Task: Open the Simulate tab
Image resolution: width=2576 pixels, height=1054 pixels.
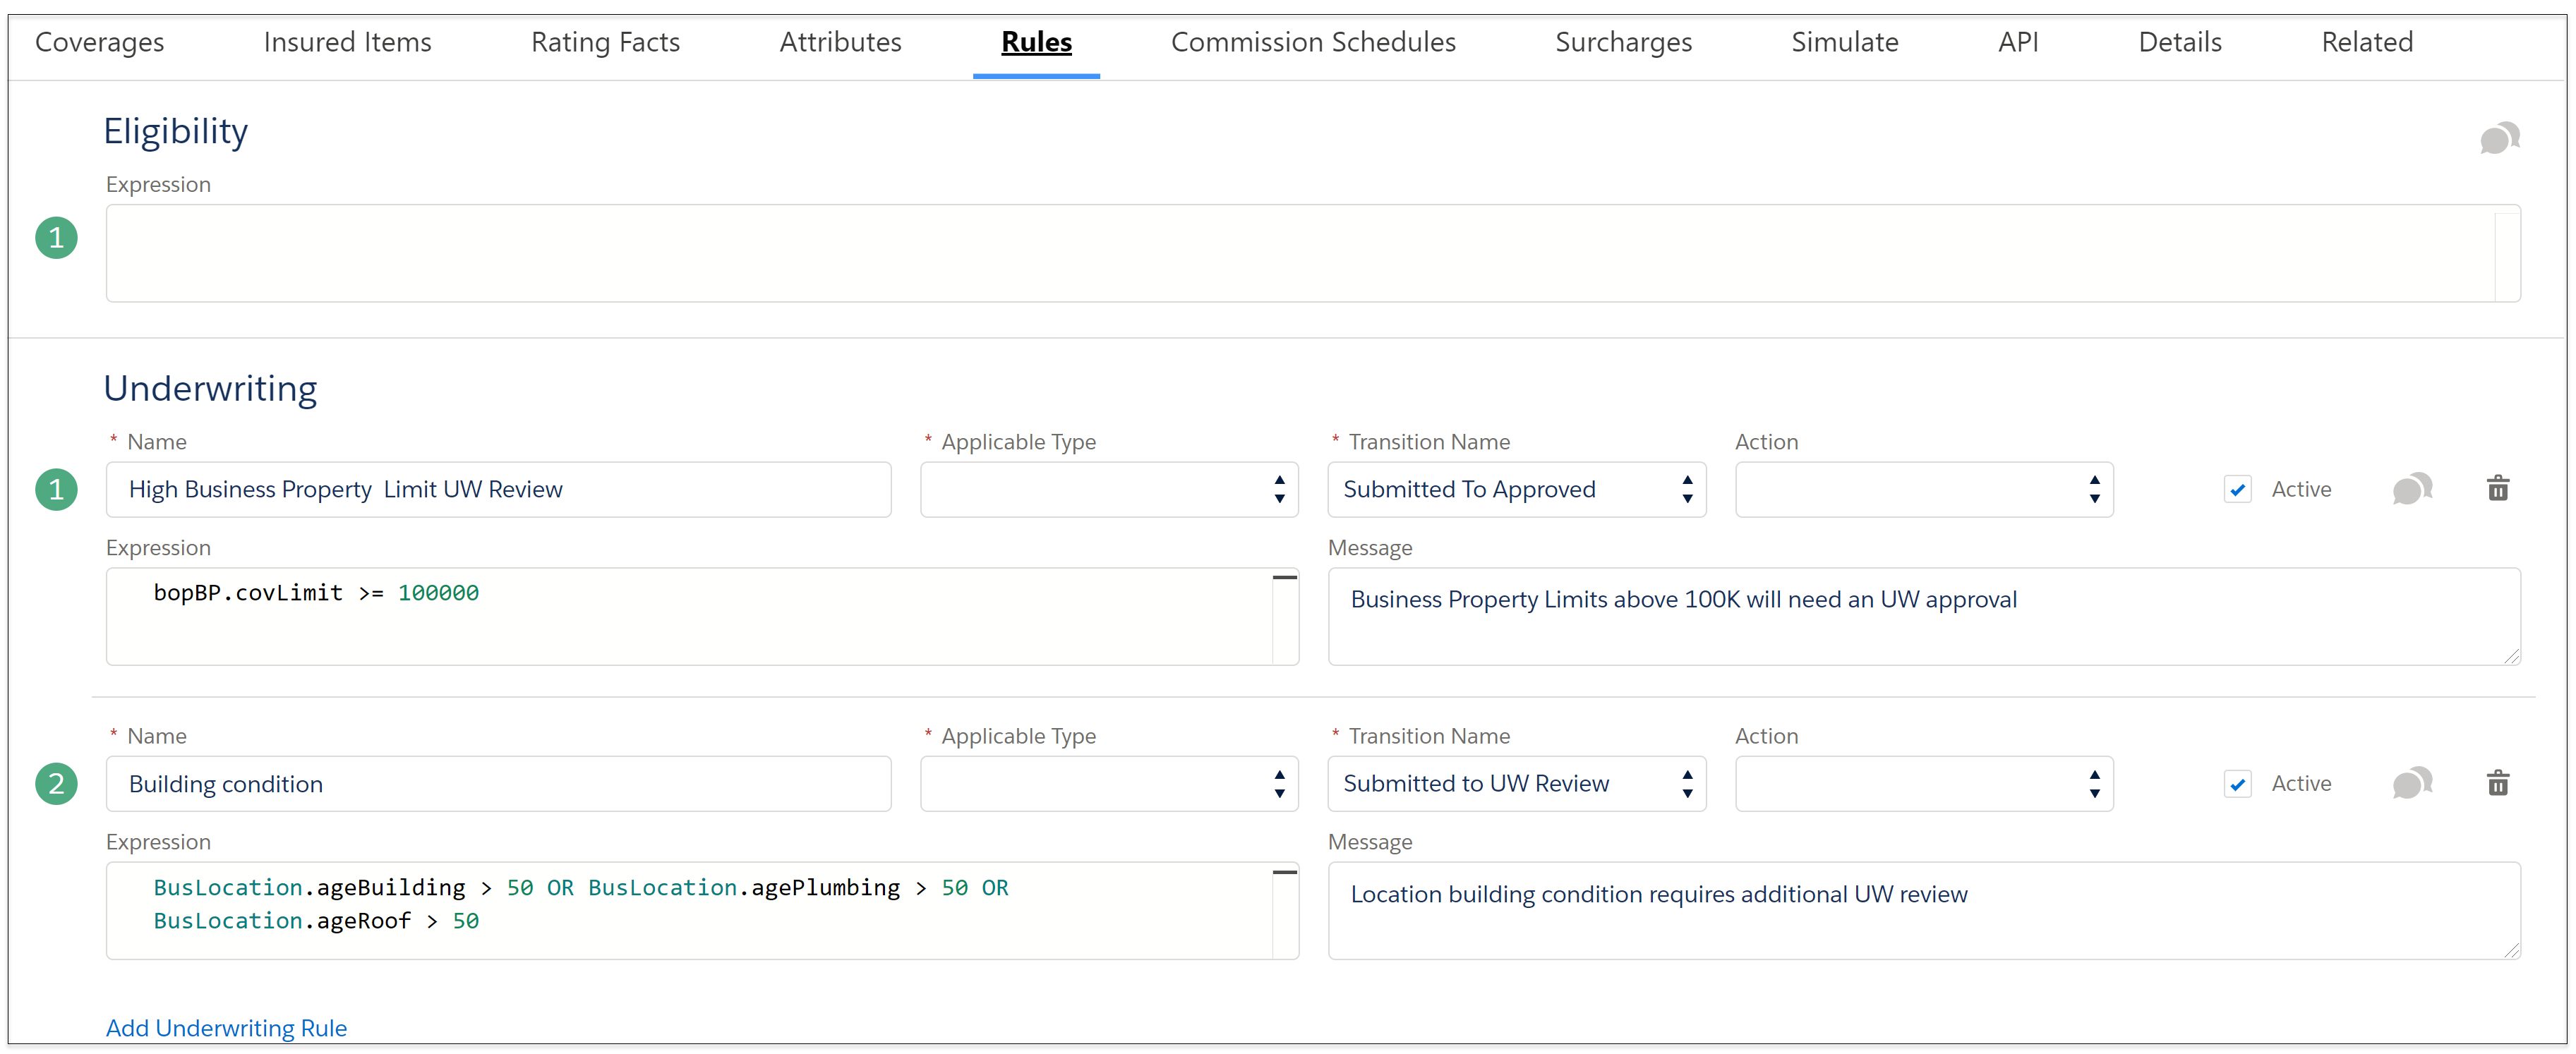Action: click(1844, 42)
